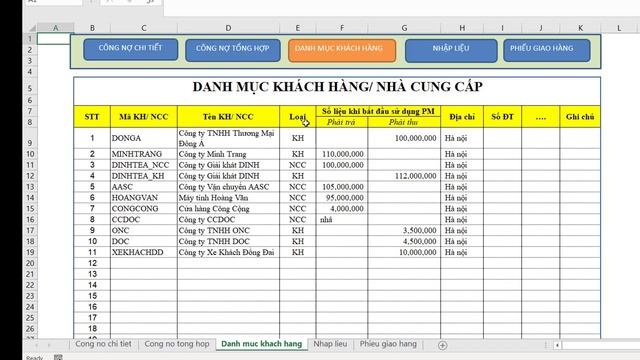Select row 16 header
The width and height of the screenshot is (640, 360).
pyautogui.click(x=30, y=219)
